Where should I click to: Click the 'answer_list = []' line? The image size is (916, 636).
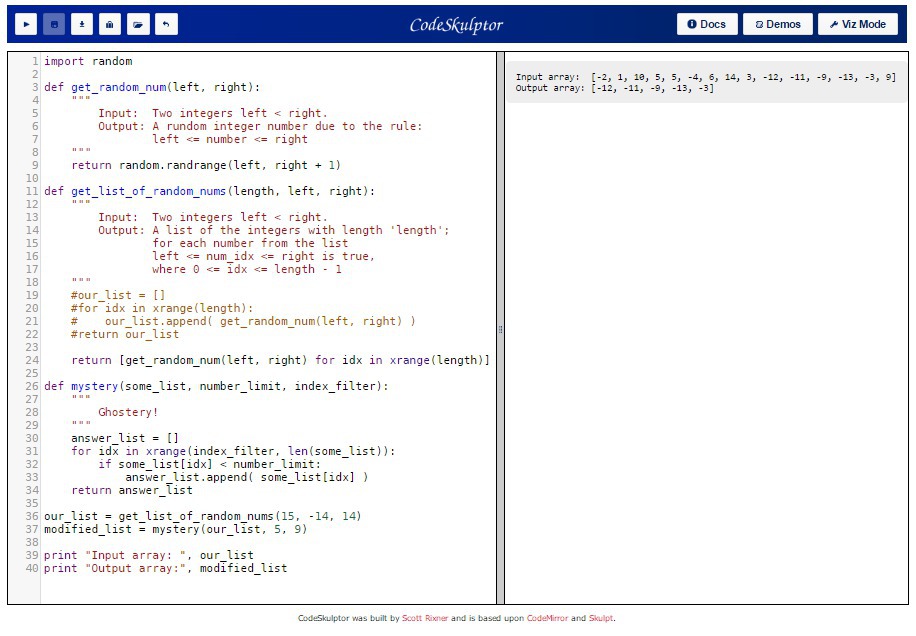pyautogui.click(x=125, y=438)
